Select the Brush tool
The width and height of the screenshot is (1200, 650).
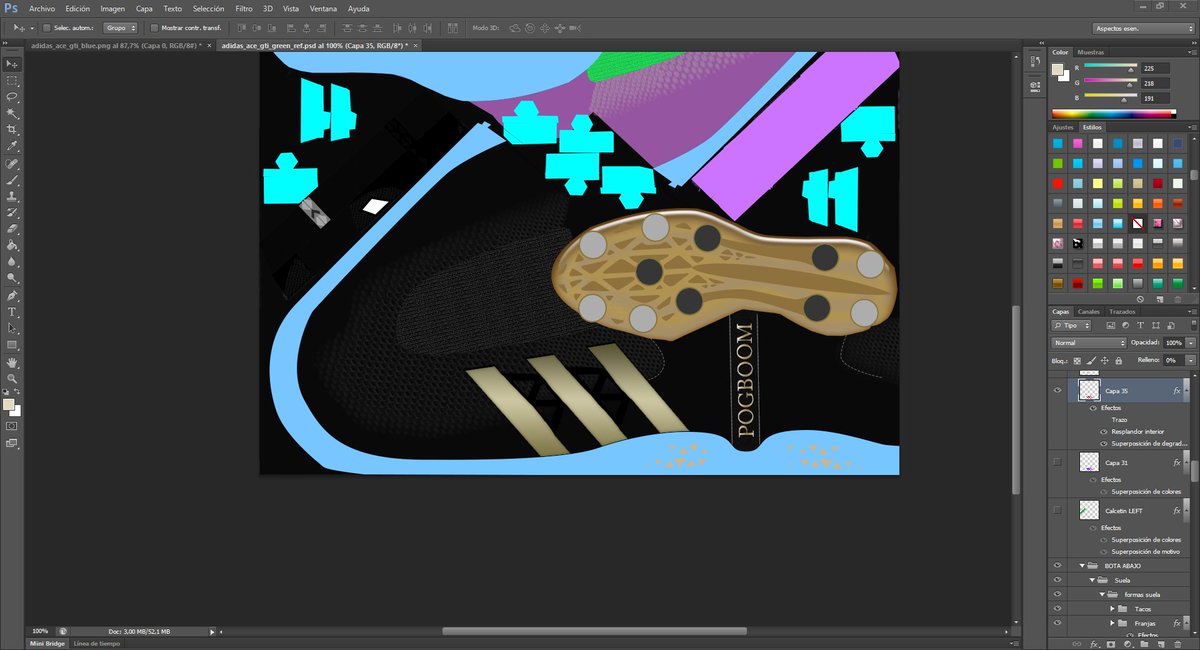pos(12,180)
